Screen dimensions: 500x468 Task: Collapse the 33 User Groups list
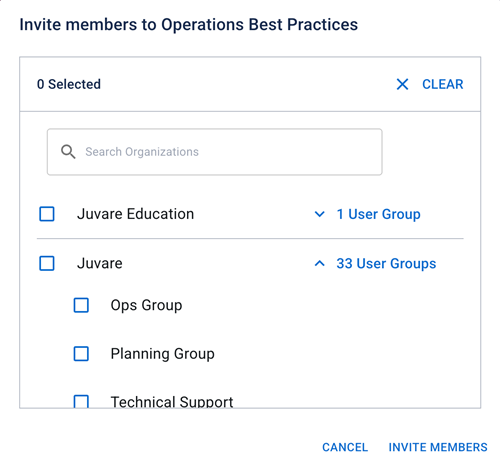click(x=386, y=263)
